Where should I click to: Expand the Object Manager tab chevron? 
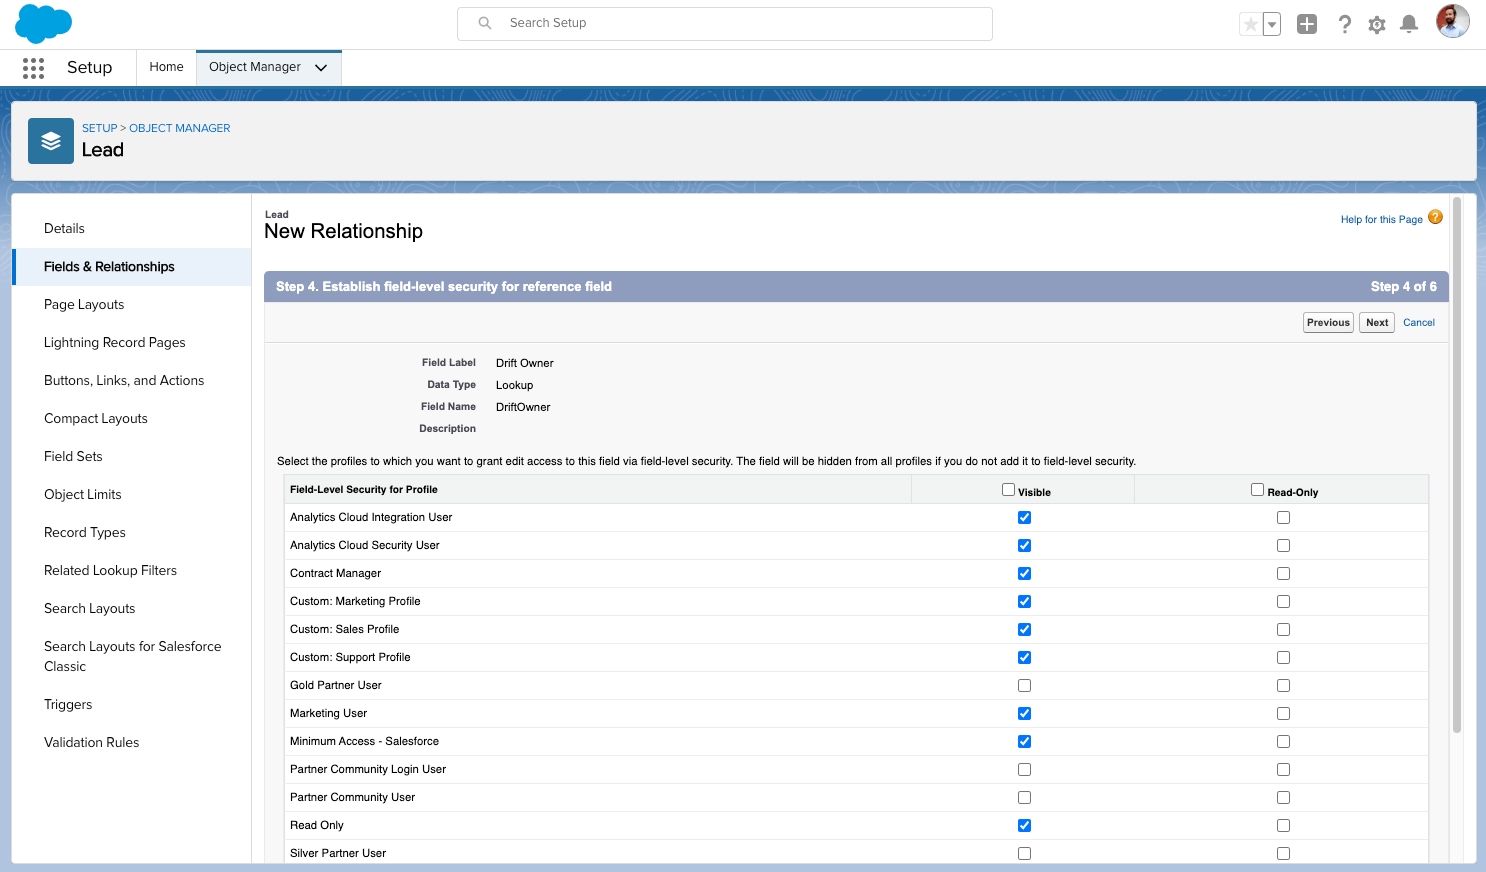(x=321, y=68)
